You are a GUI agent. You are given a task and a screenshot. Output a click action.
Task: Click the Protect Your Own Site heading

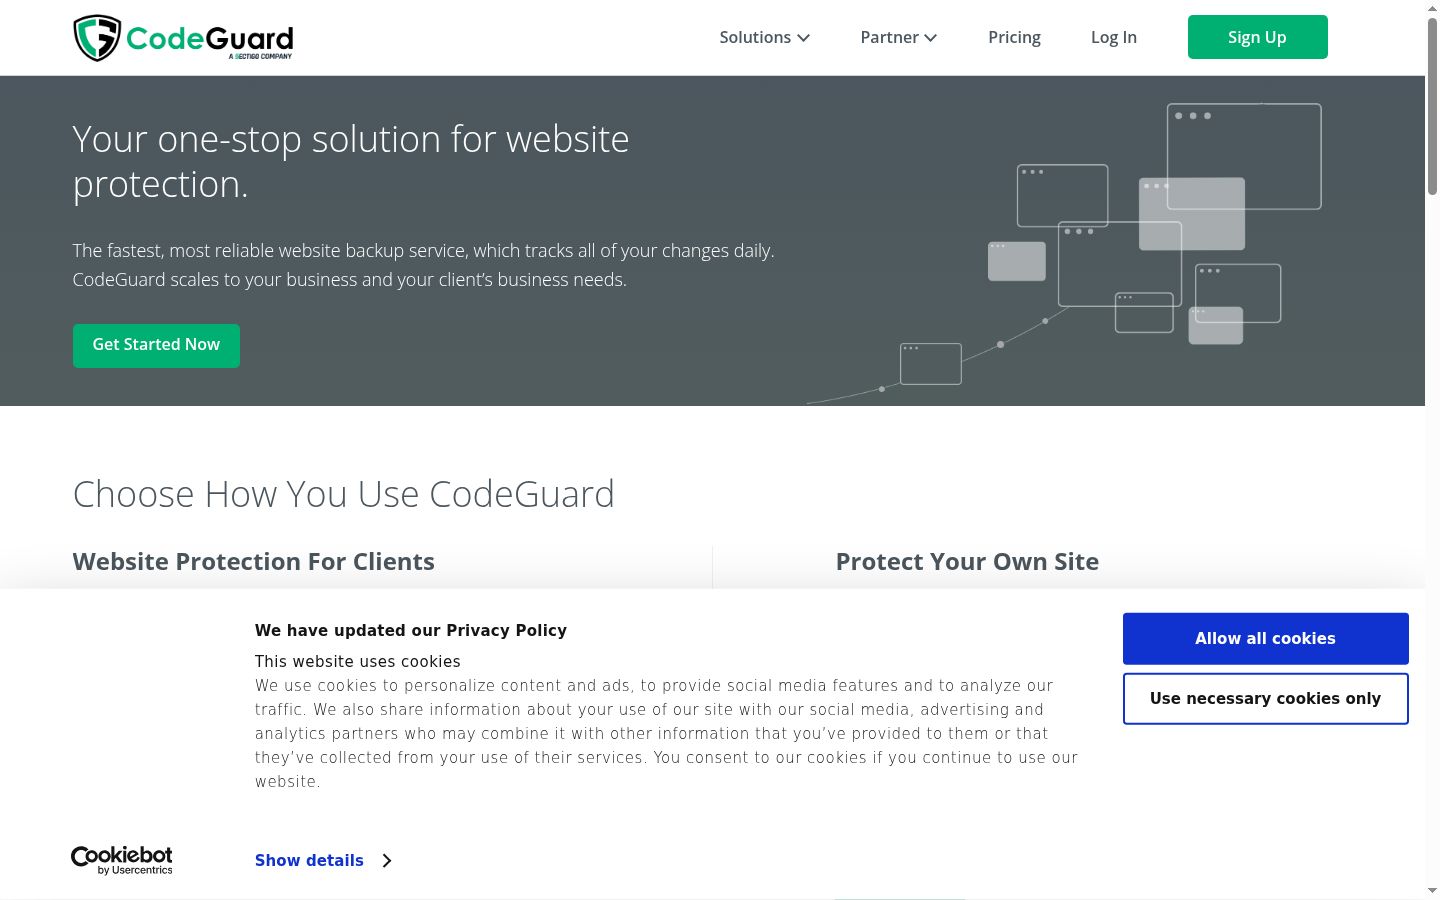click(967, 562)
